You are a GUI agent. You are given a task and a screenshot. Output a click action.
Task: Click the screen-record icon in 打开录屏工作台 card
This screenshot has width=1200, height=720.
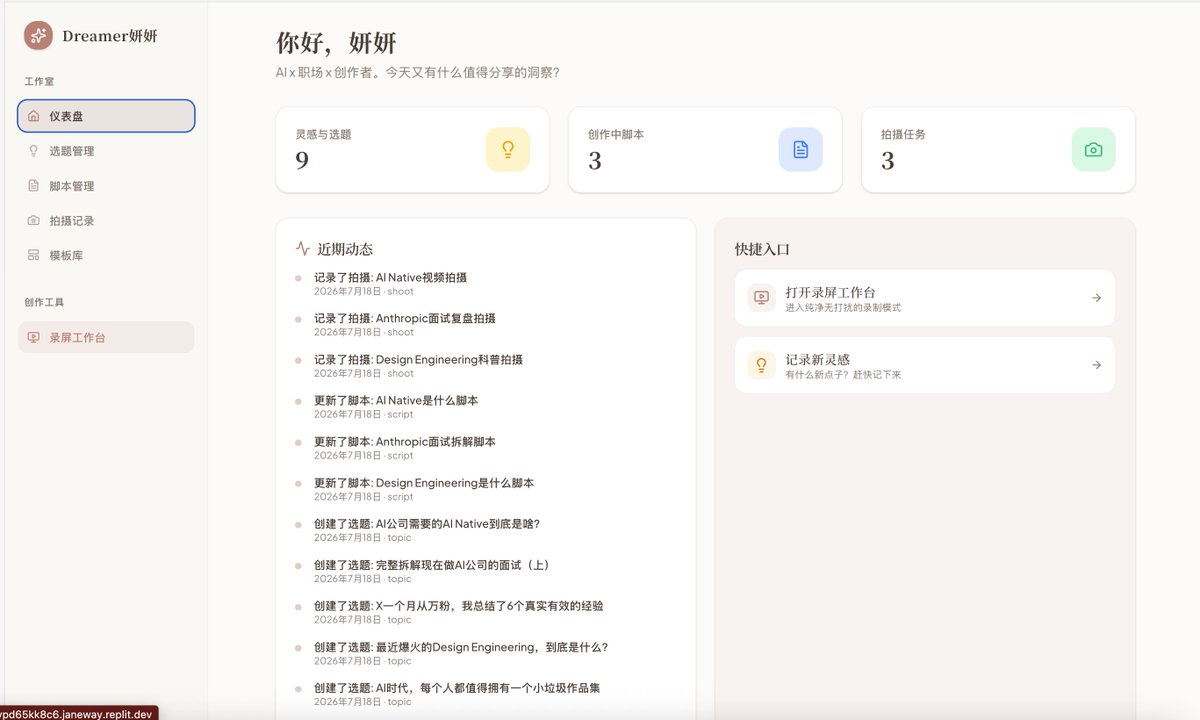click(x=761, y=297)
